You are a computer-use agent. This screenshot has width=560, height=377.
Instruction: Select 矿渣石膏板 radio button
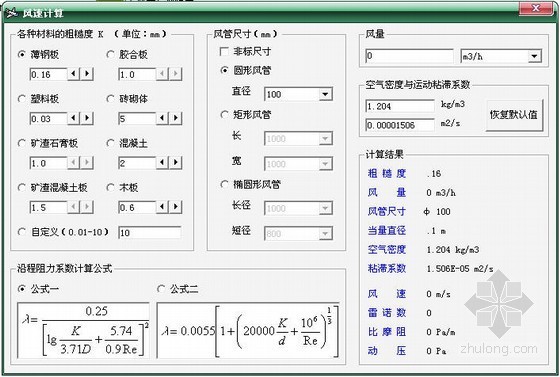[x=22, y=144]
